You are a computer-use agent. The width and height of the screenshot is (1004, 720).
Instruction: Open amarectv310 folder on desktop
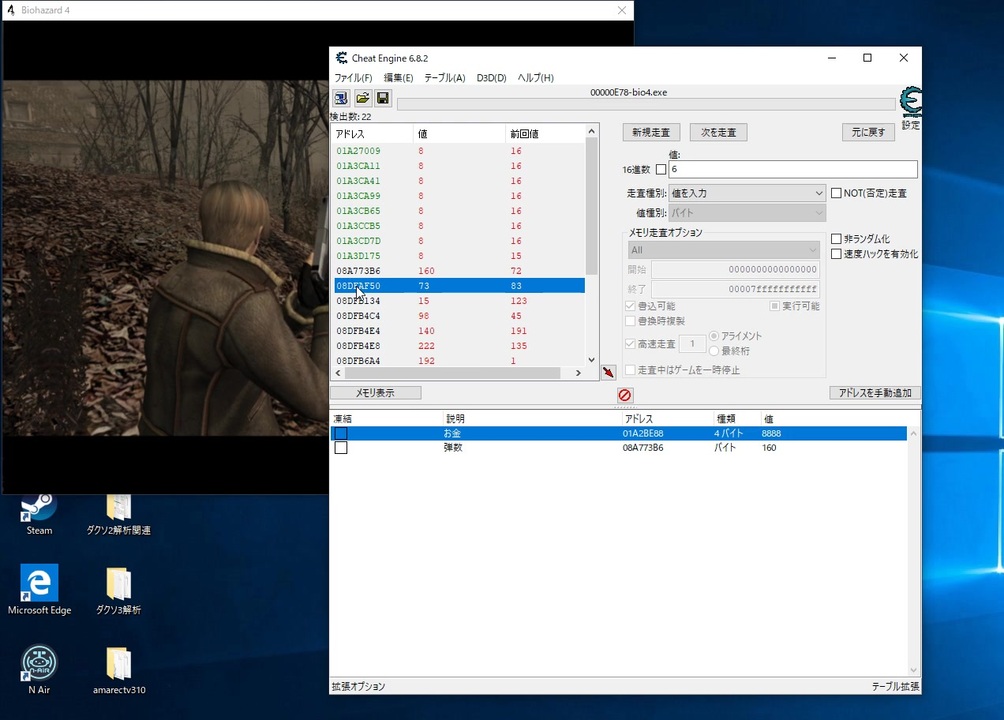118,670
